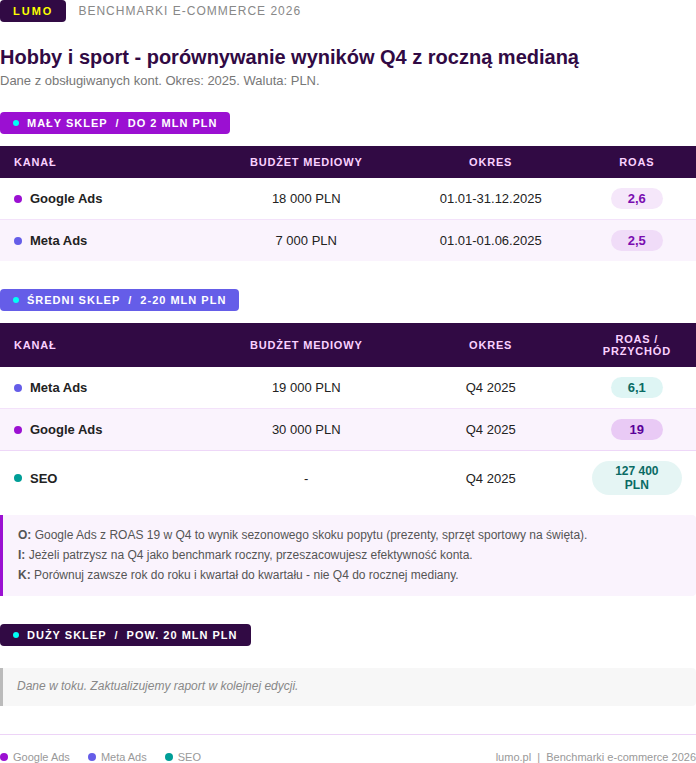Click the 'DUŻY SKLEP / POW. 20 MLN PLN' badge

tap(125, 635)
